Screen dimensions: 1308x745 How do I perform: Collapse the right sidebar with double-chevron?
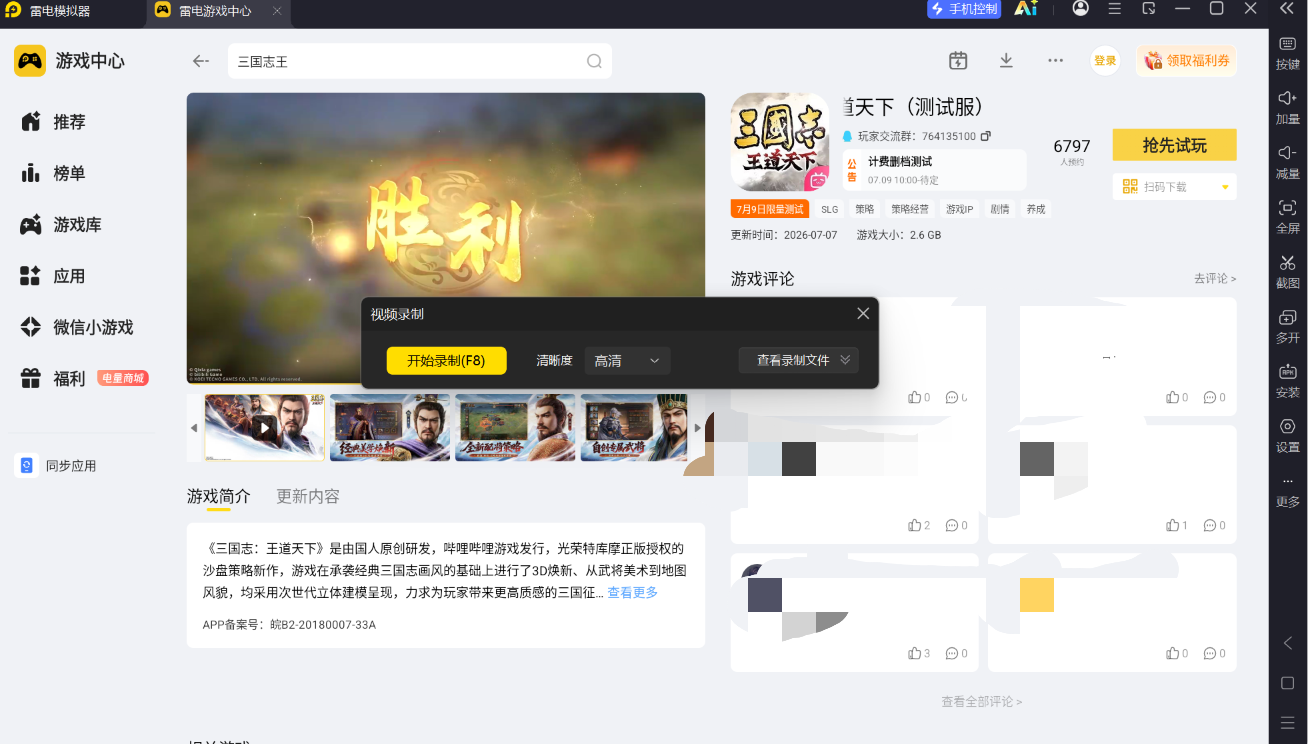pos(1288,8)
